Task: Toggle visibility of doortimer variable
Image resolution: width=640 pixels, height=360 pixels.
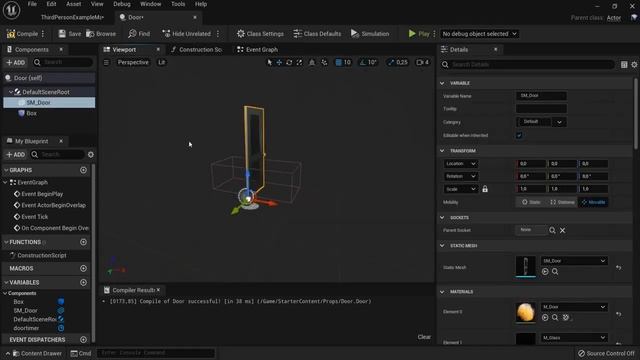Action: coord(61,328)
